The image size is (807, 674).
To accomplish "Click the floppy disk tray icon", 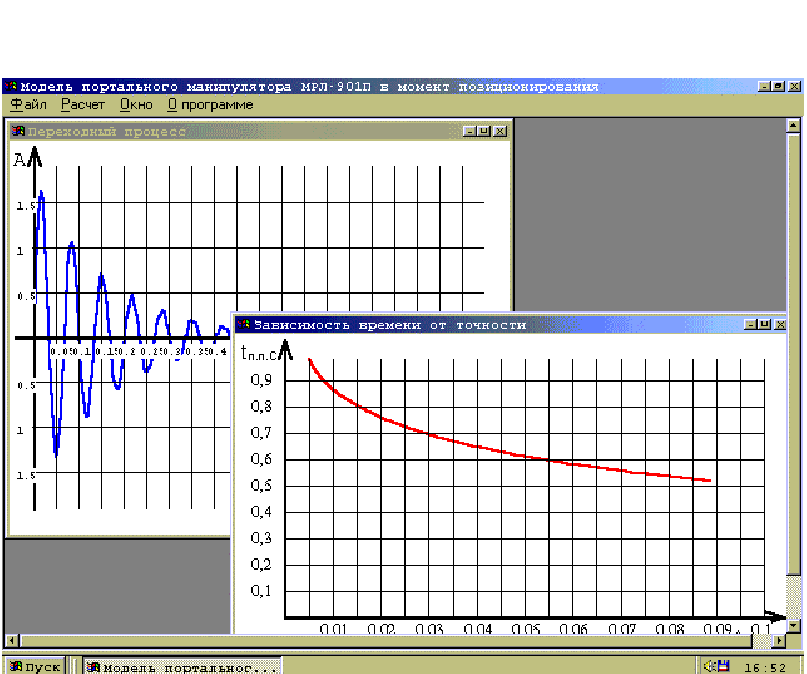I will tap(723, 665).
